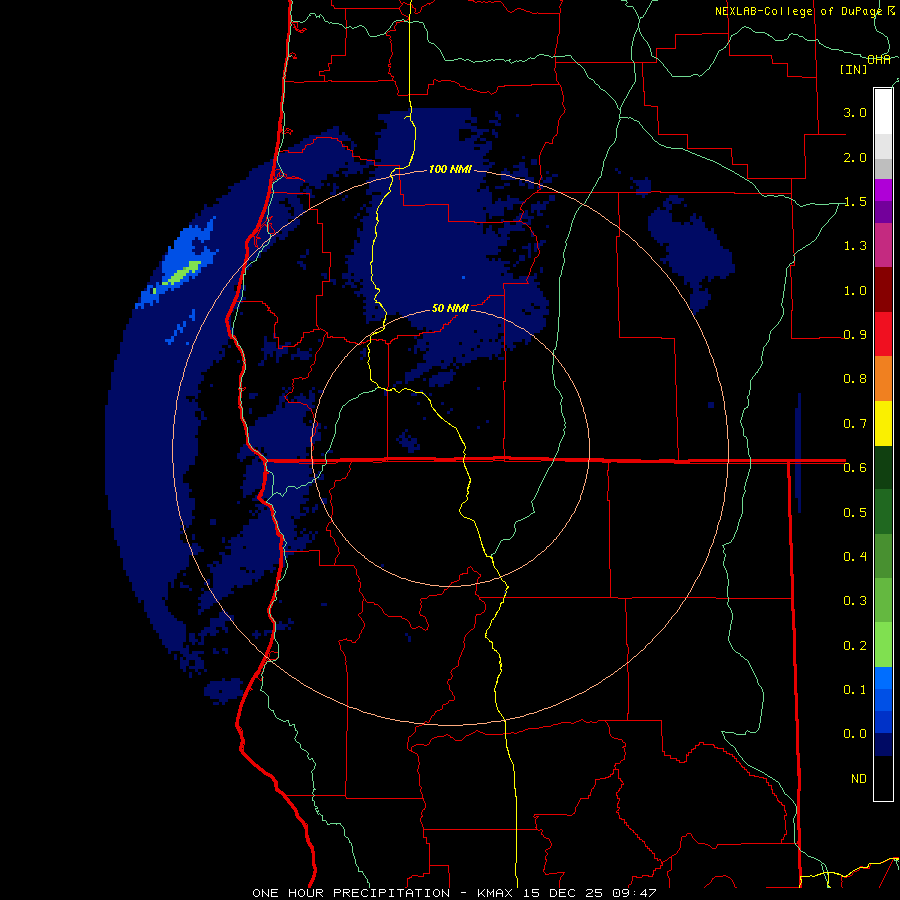The height and width of the screenshot is (900, 900).
Task: Select the dark red legend swatch
Action: pos(883,290)
